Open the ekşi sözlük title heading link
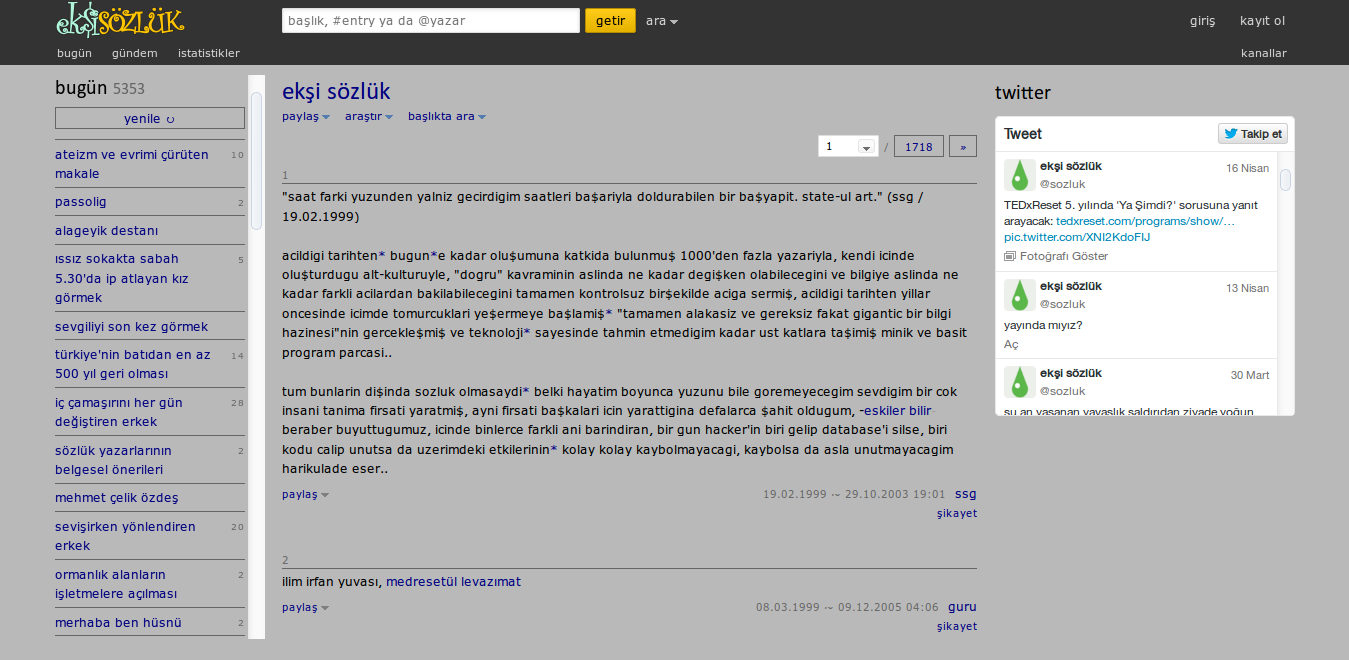 click(x=336, y=91)
